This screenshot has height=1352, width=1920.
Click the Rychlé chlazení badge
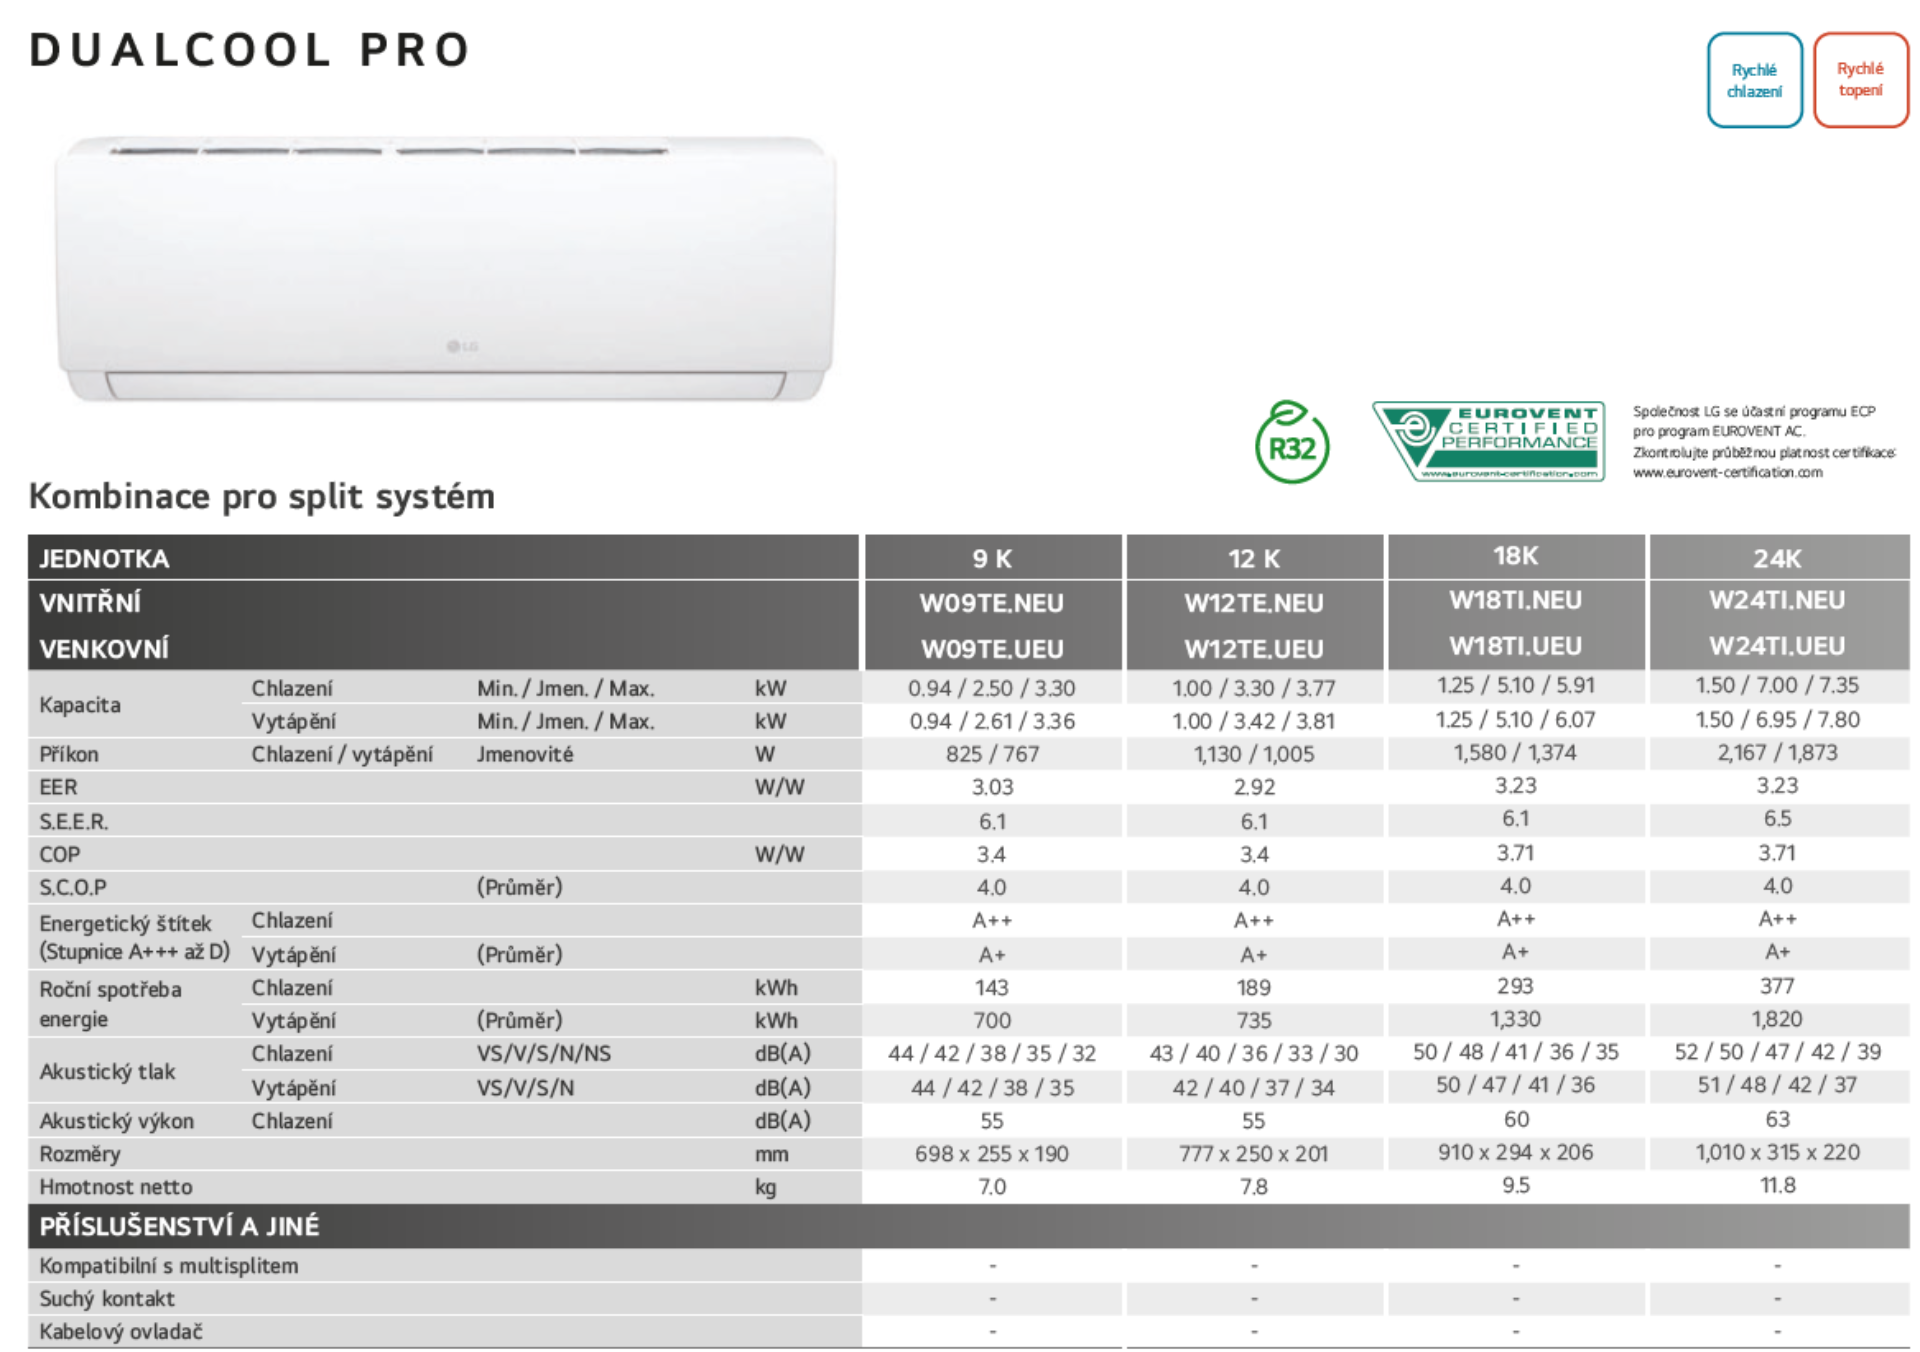point(1754,80)
